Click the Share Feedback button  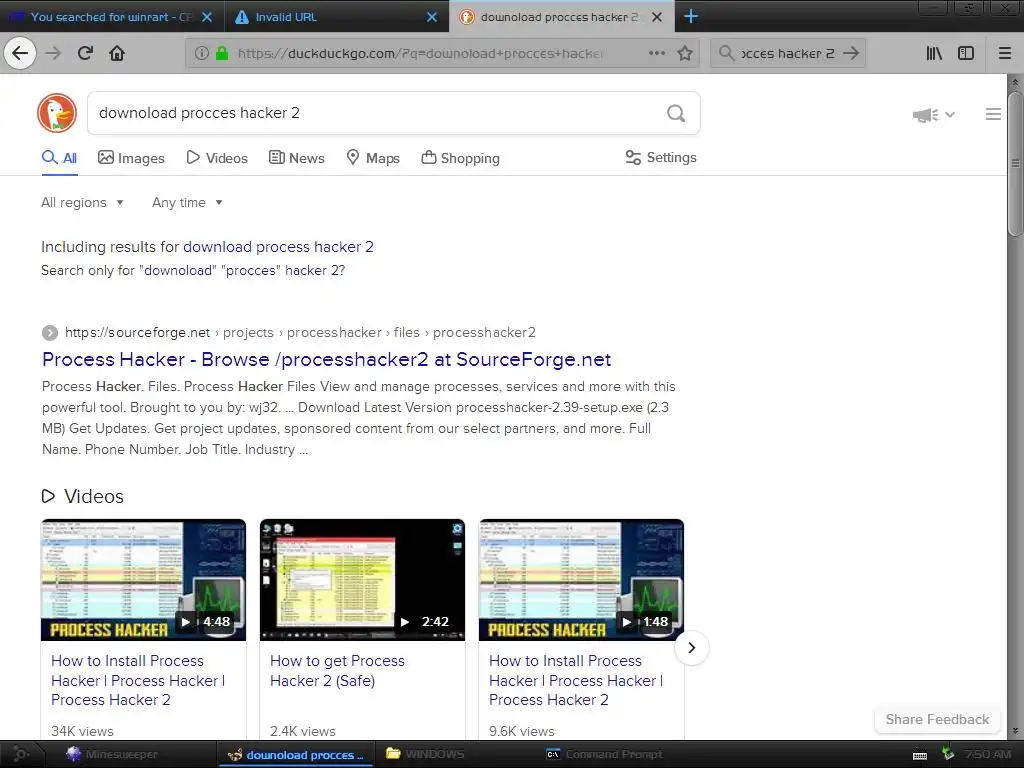937,719
